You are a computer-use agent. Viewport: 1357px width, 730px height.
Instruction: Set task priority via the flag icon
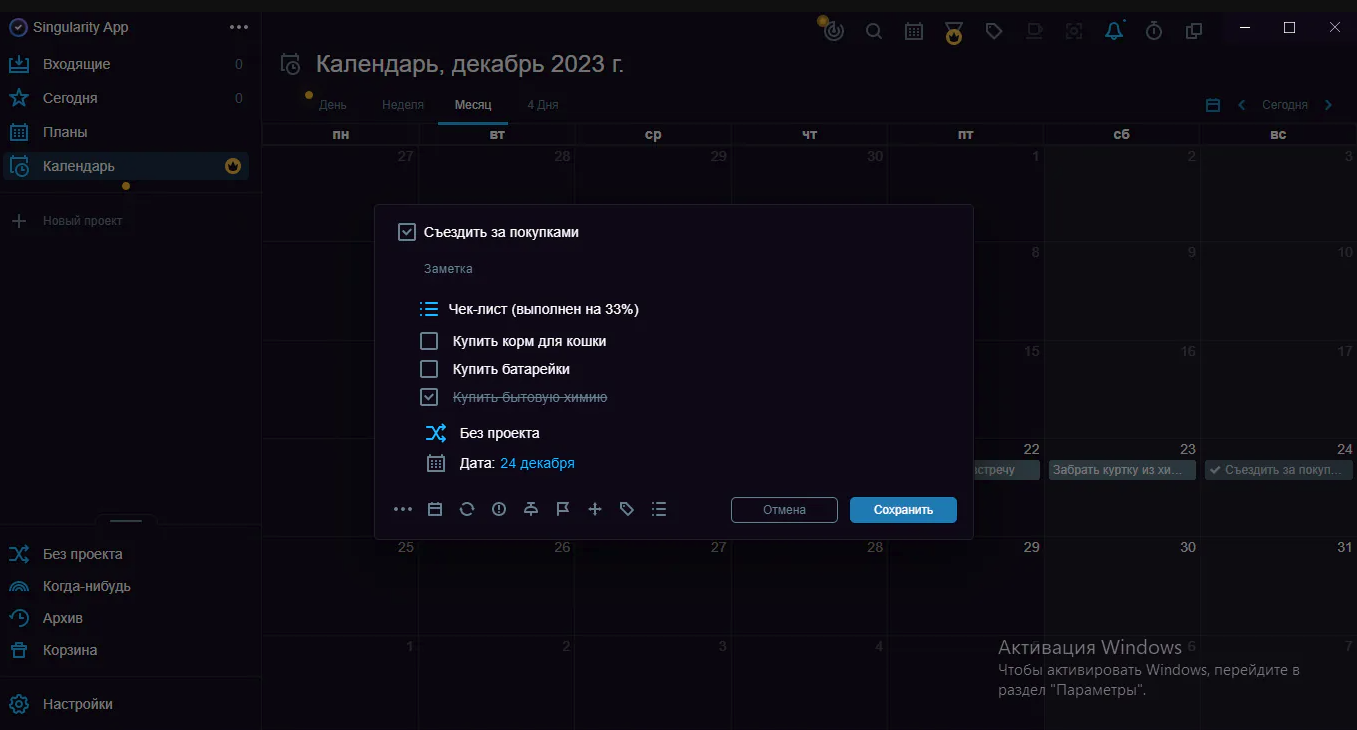click(563, 509)
